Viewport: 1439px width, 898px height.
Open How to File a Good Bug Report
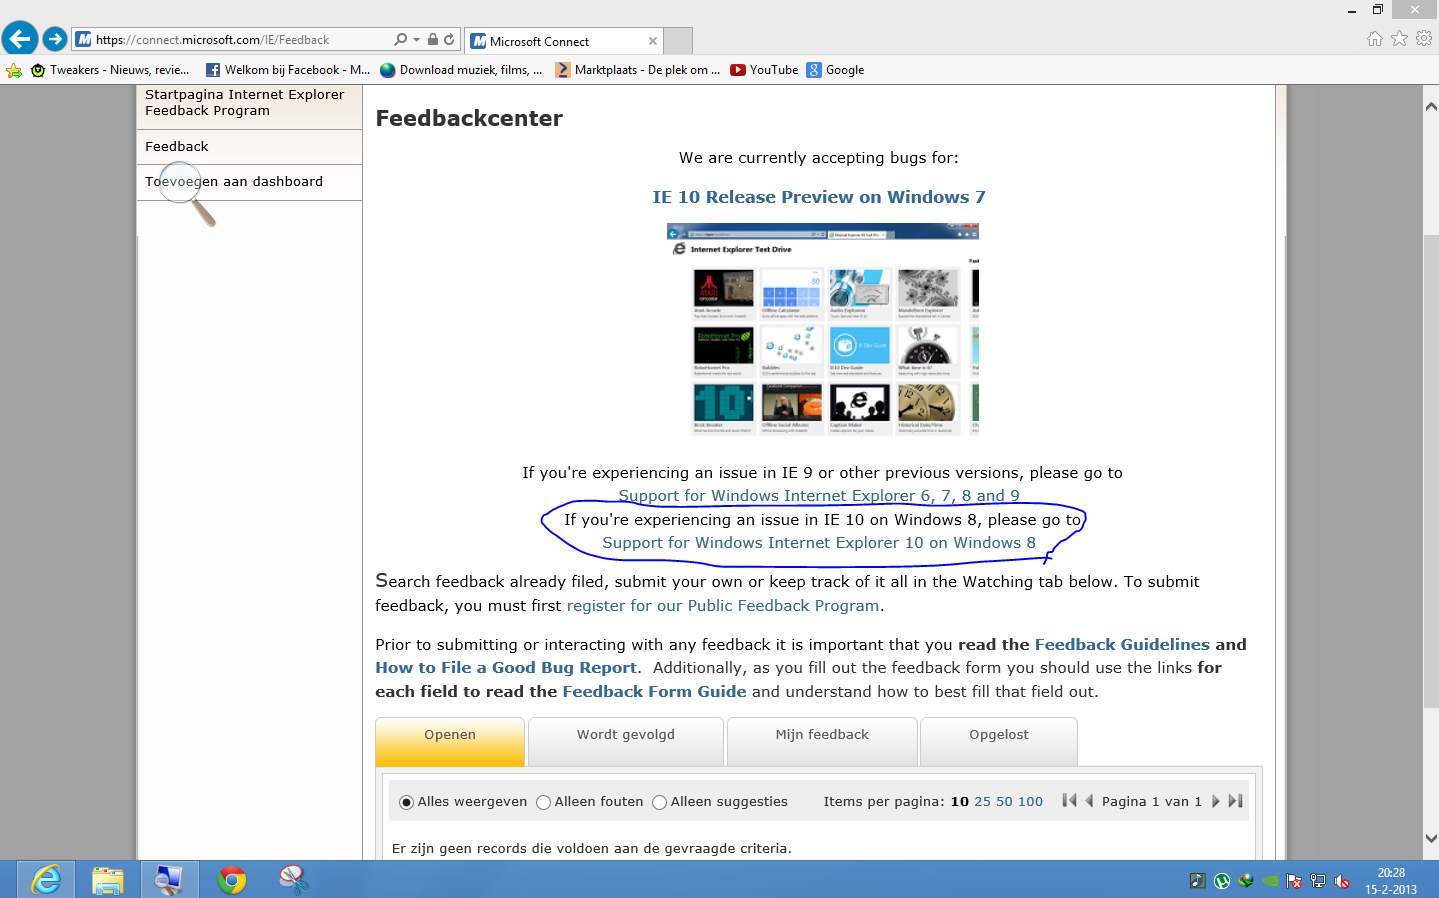pyautogui.click(x=506, y=668)
